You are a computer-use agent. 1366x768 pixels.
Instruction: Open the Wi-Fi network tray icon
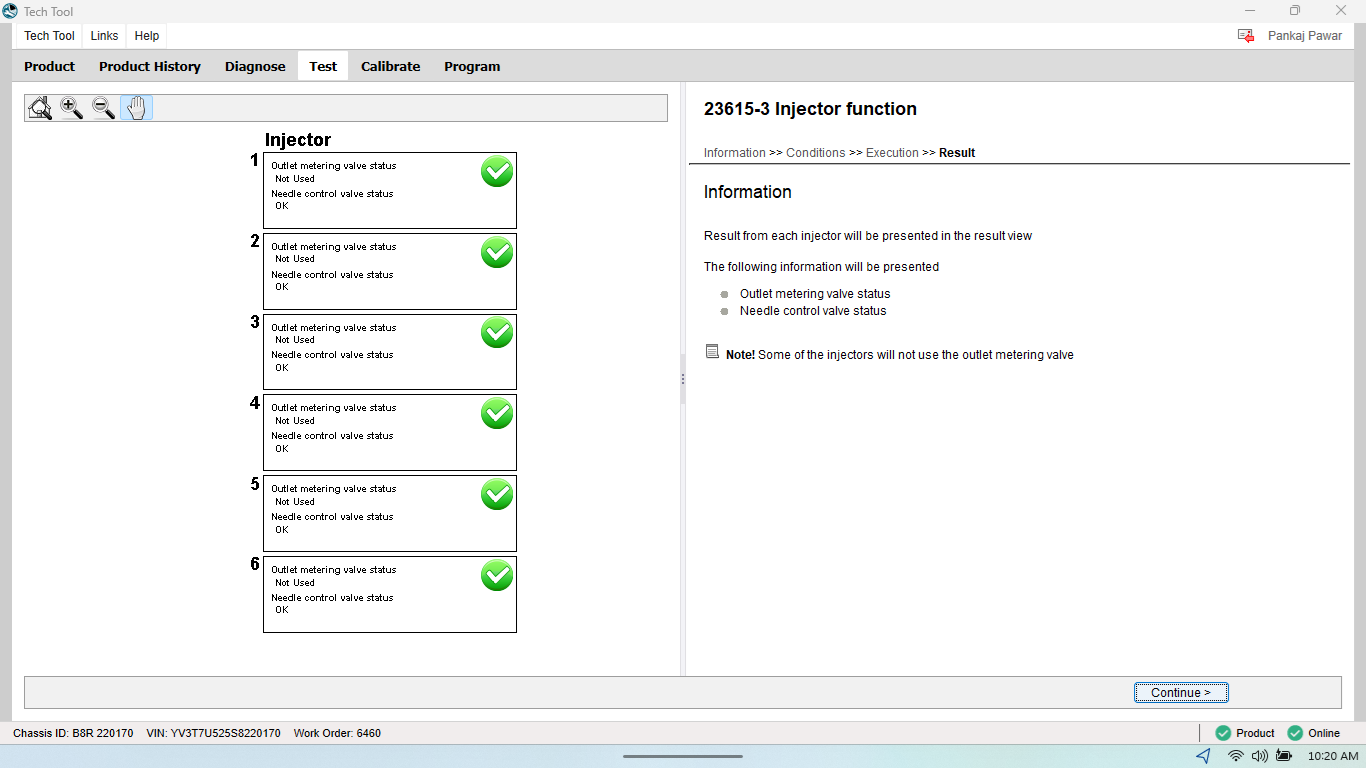(x=1236, y=756)
